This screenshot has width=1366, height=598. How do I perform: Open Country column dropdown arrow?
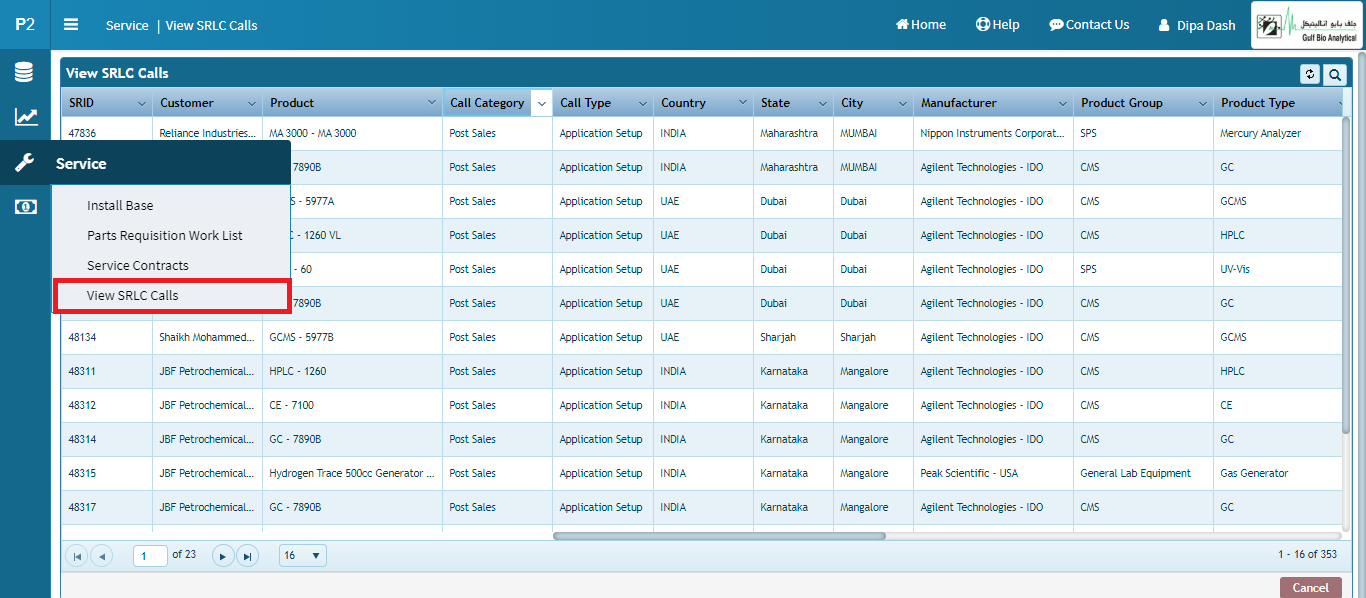[x=743, y=103]
